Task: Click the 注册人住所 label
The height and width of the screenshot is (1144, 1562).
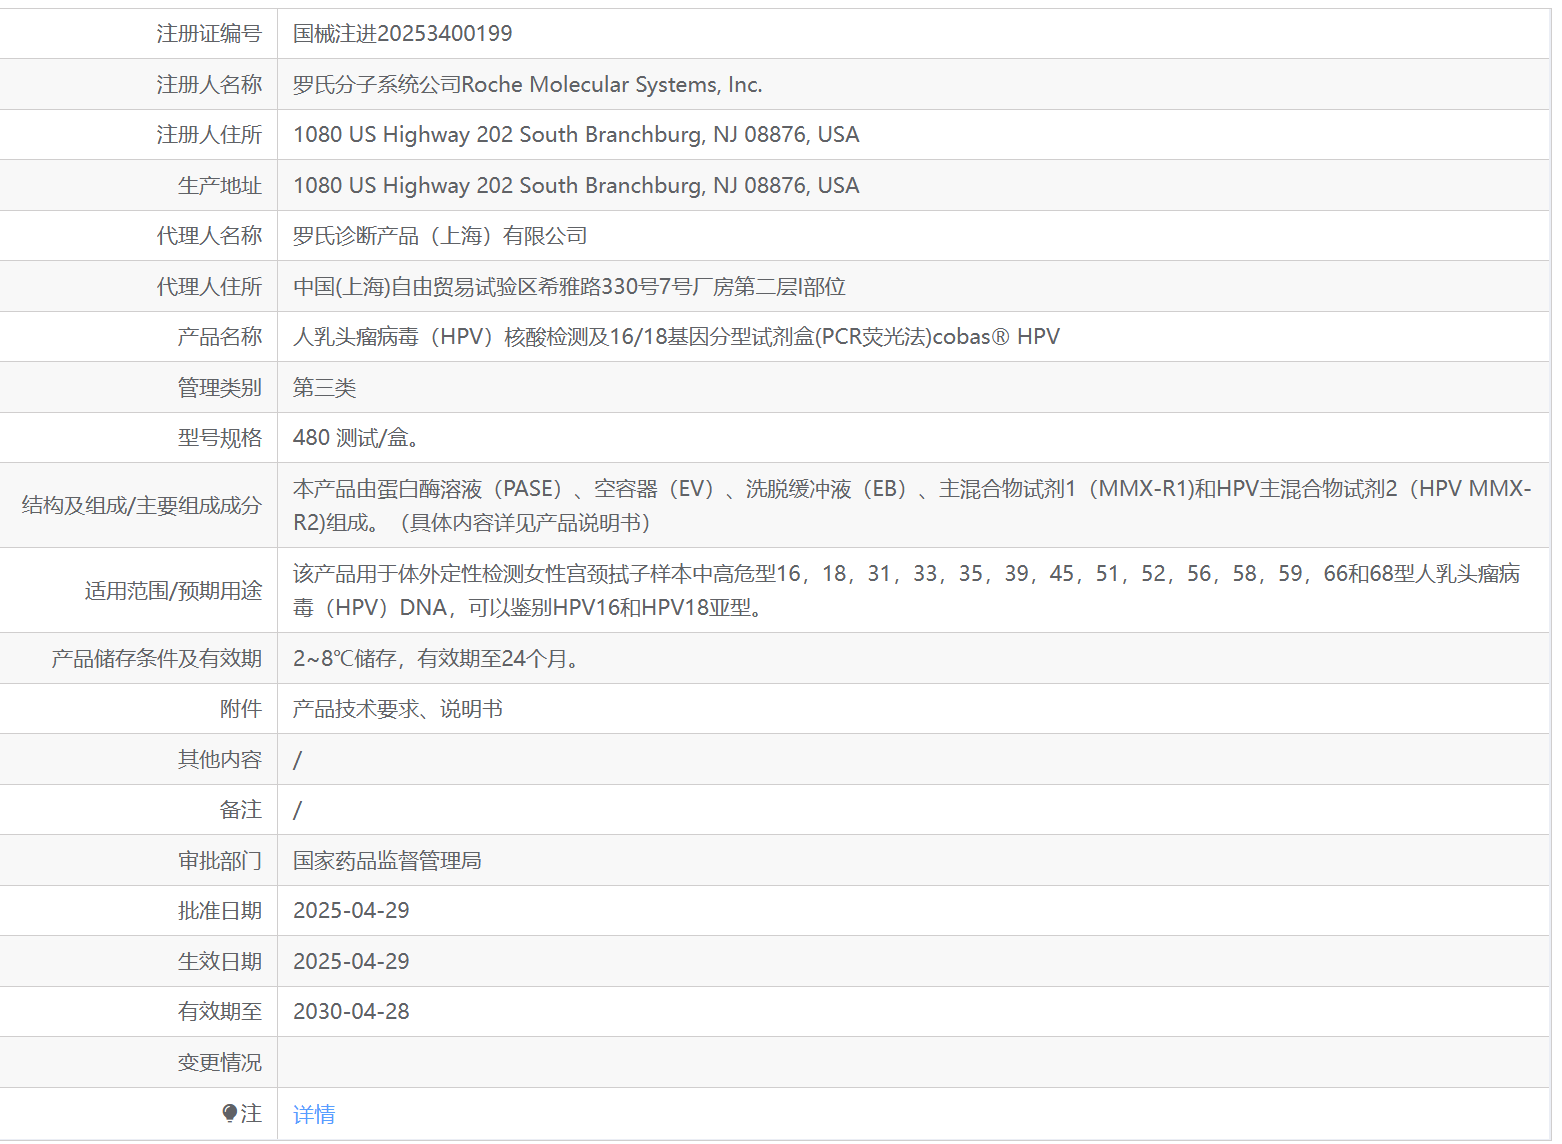Action: tap(209, 135)
